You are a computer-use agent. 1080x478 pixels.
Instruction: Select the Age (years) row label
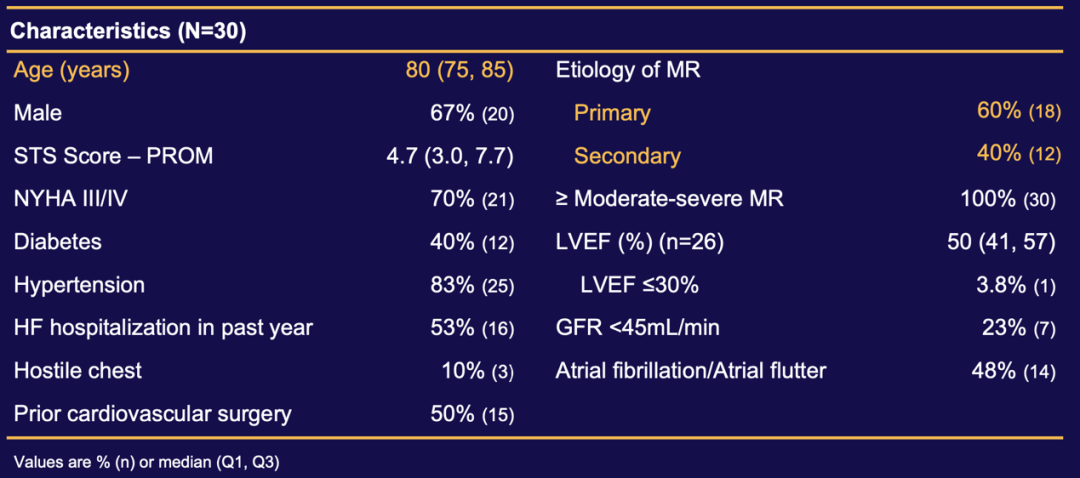[72, 70]
